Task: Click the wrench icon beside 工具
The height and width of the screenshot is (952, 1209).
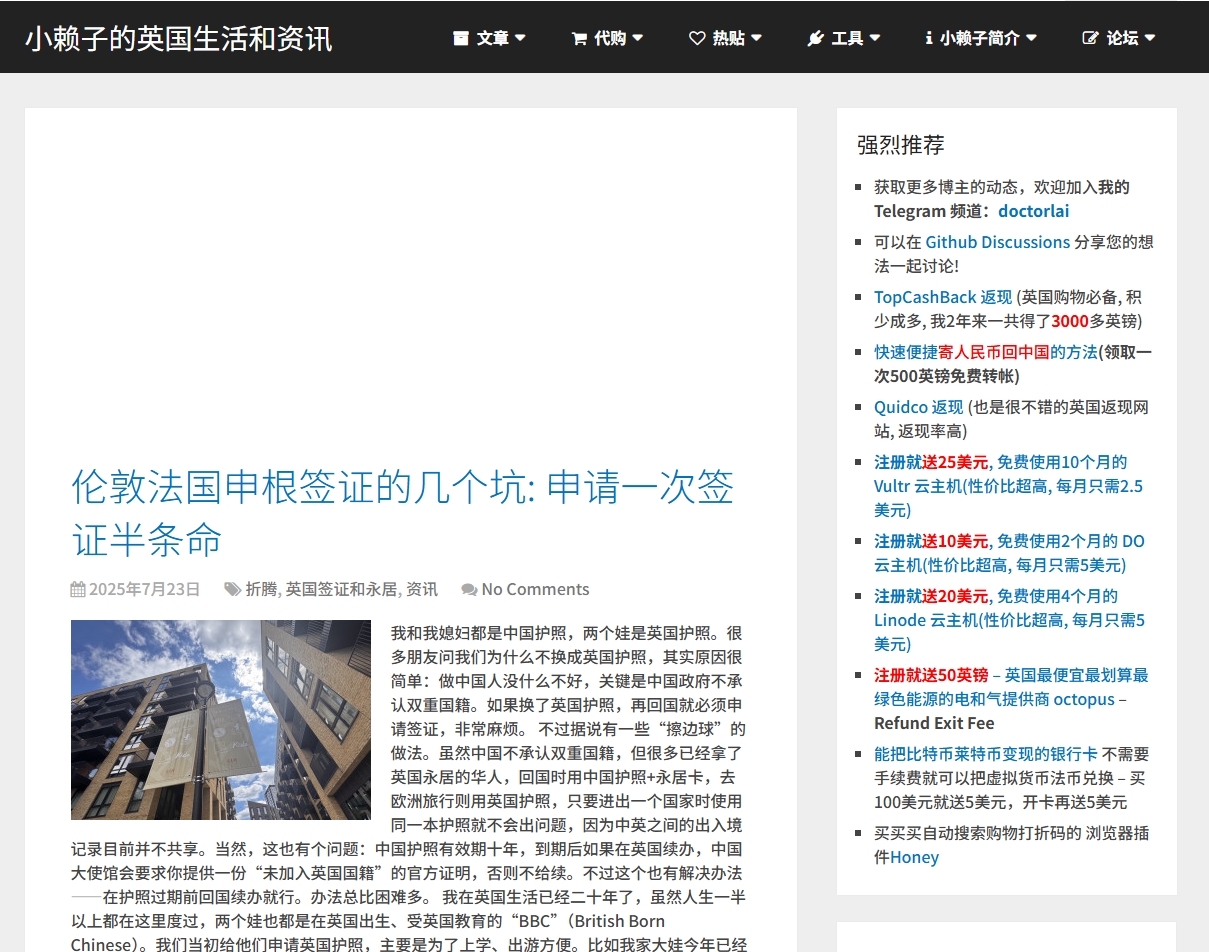Action: pos(816,38)
